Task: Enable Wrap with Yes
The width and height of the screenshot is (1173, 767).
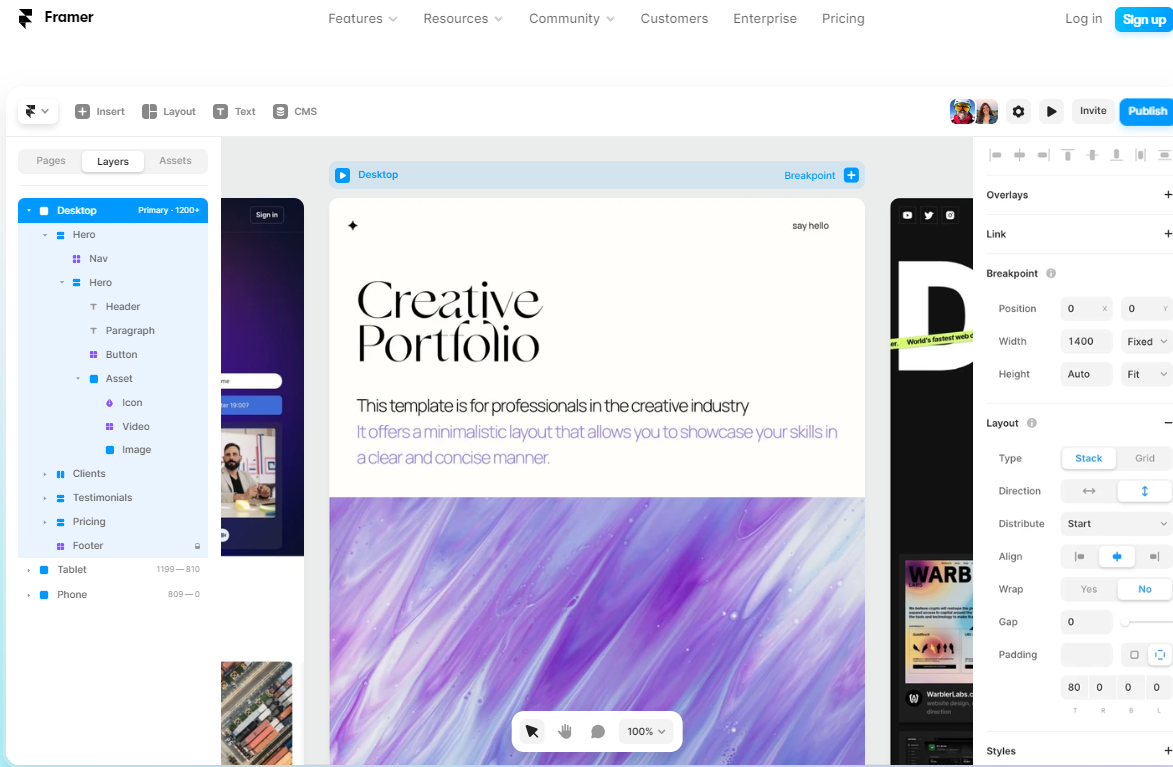Action: point(1088,590)
